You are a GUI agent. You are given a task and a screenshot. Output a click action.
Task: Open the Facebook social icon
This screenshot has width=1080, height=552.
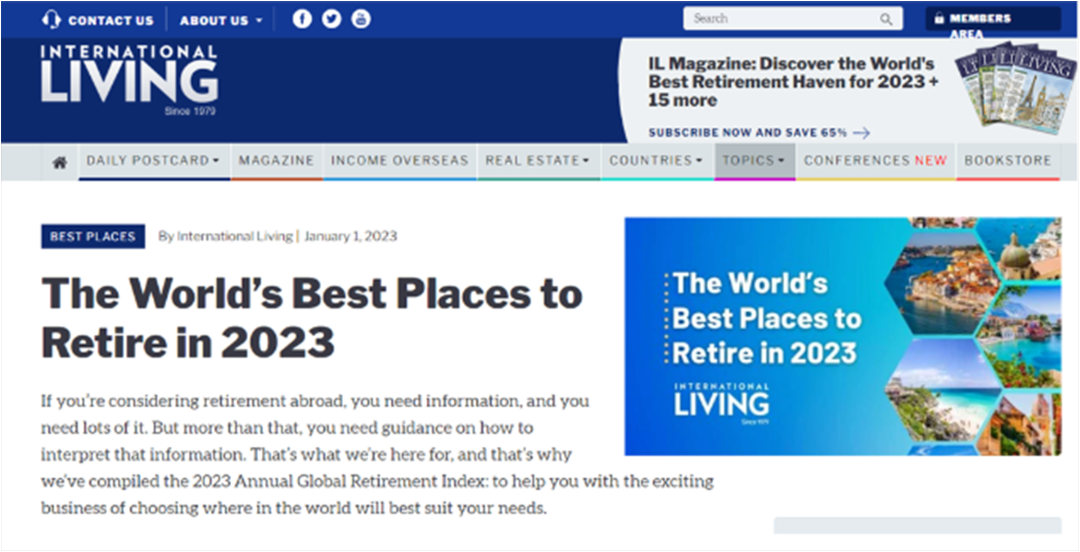tap(302, 19)
